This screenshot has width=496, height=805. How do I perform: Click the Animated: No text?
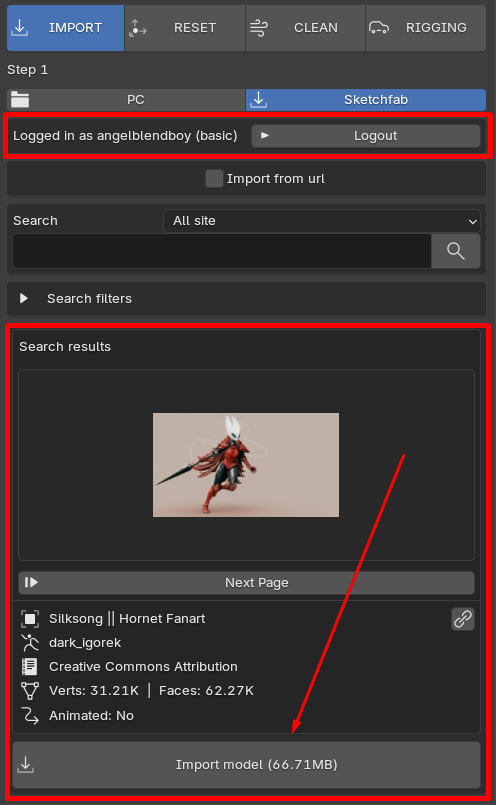[91, 715]
